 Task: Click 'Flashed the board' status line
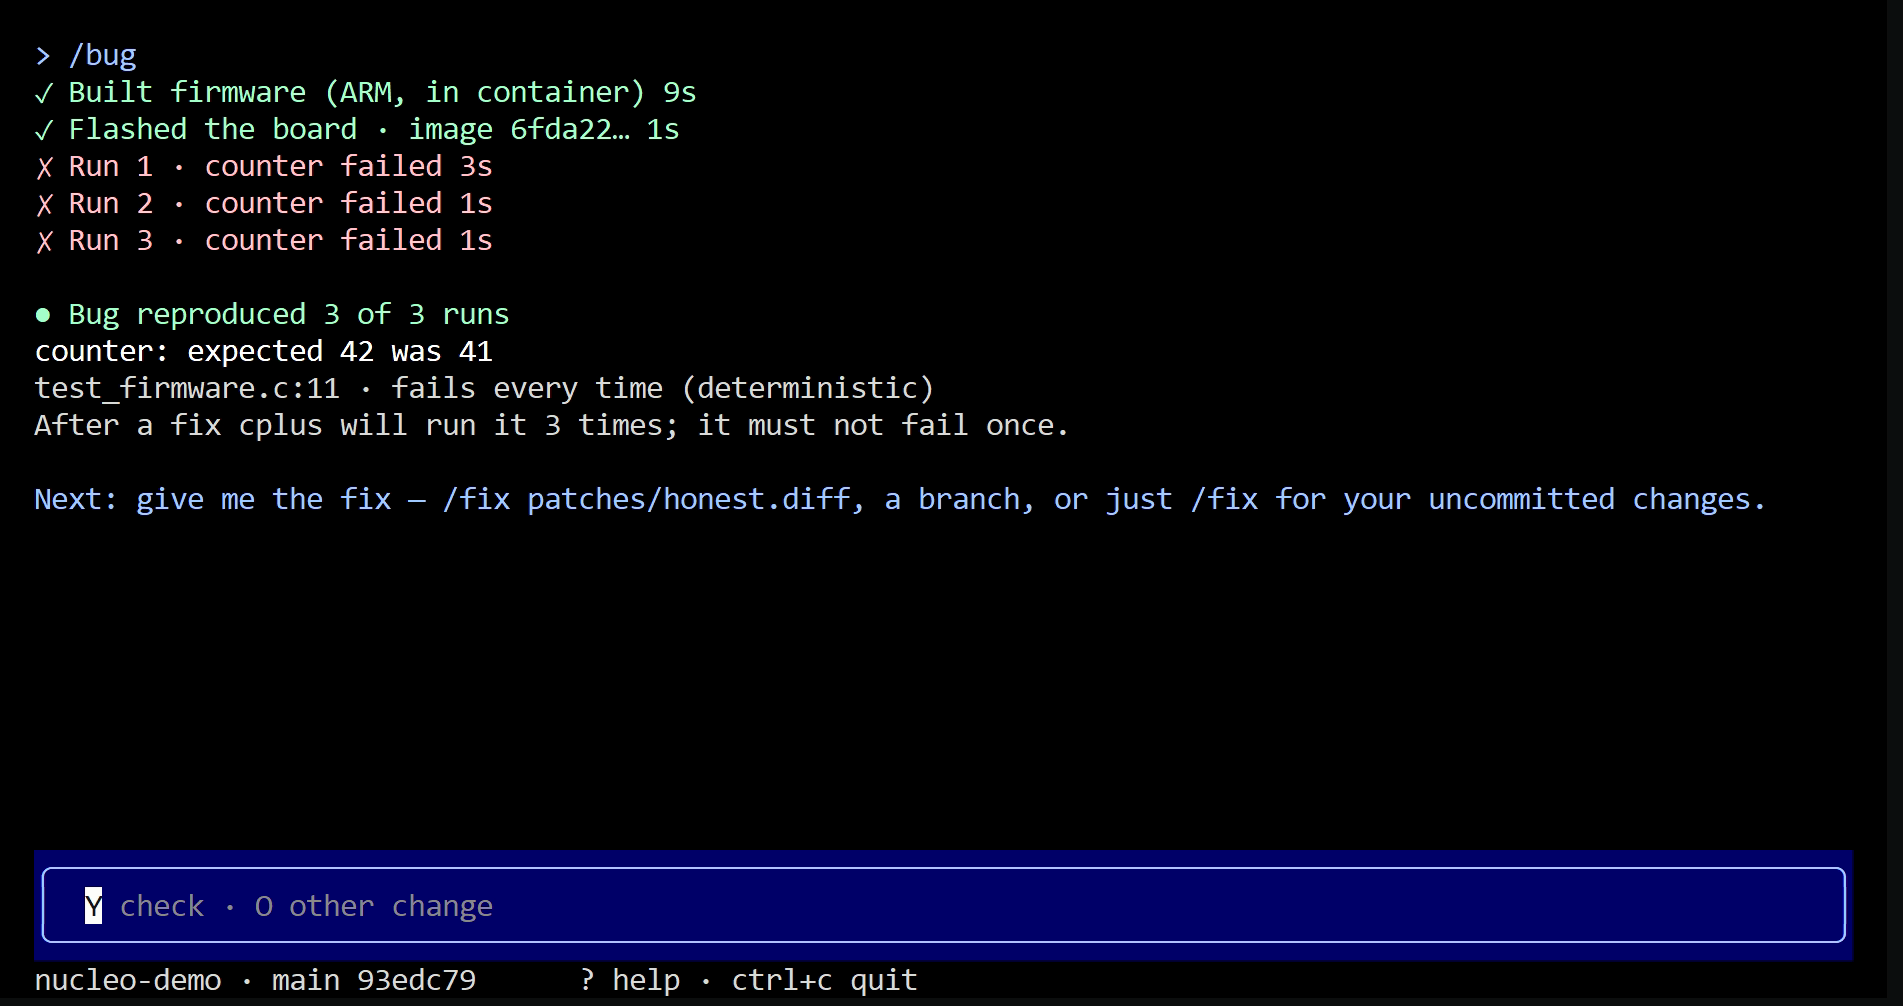357,129
